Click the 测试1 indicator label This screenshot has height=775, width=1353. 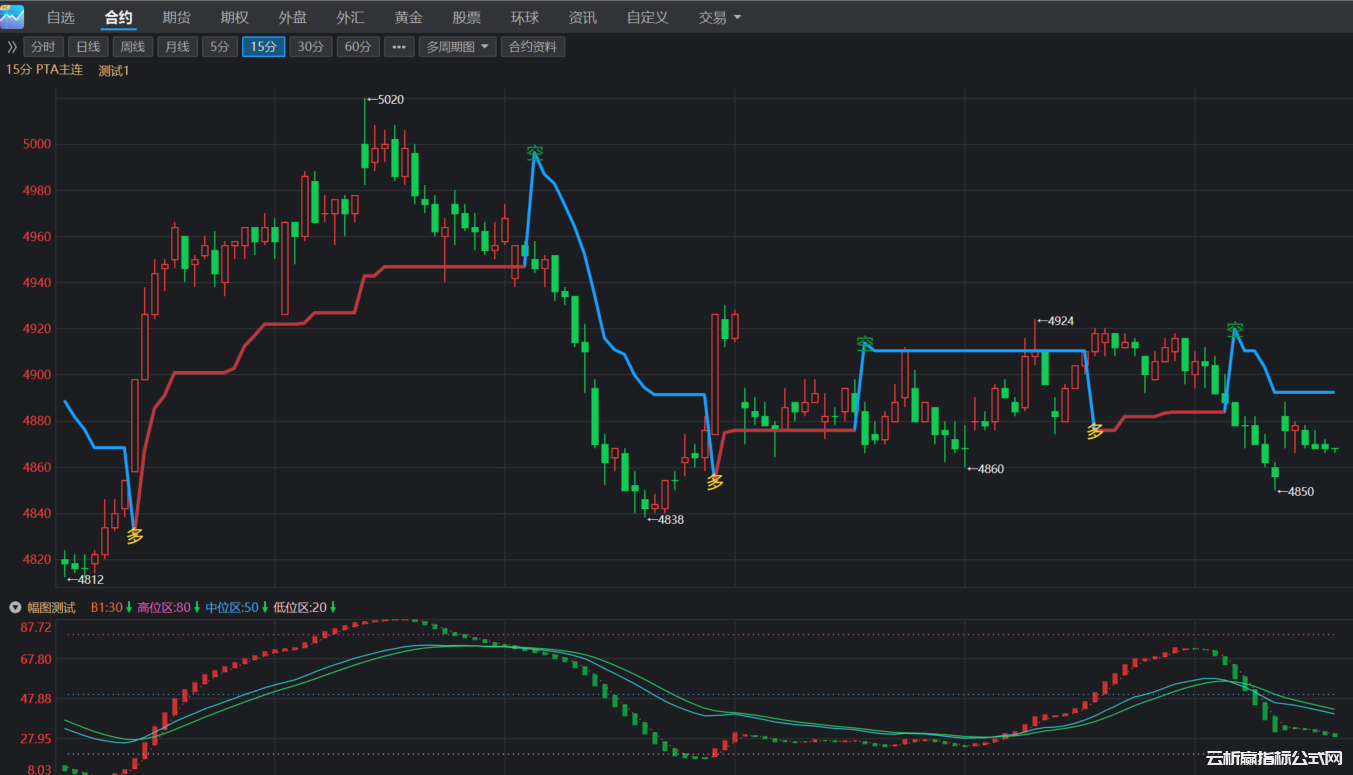pyautogui.click(x=114, y=71)
